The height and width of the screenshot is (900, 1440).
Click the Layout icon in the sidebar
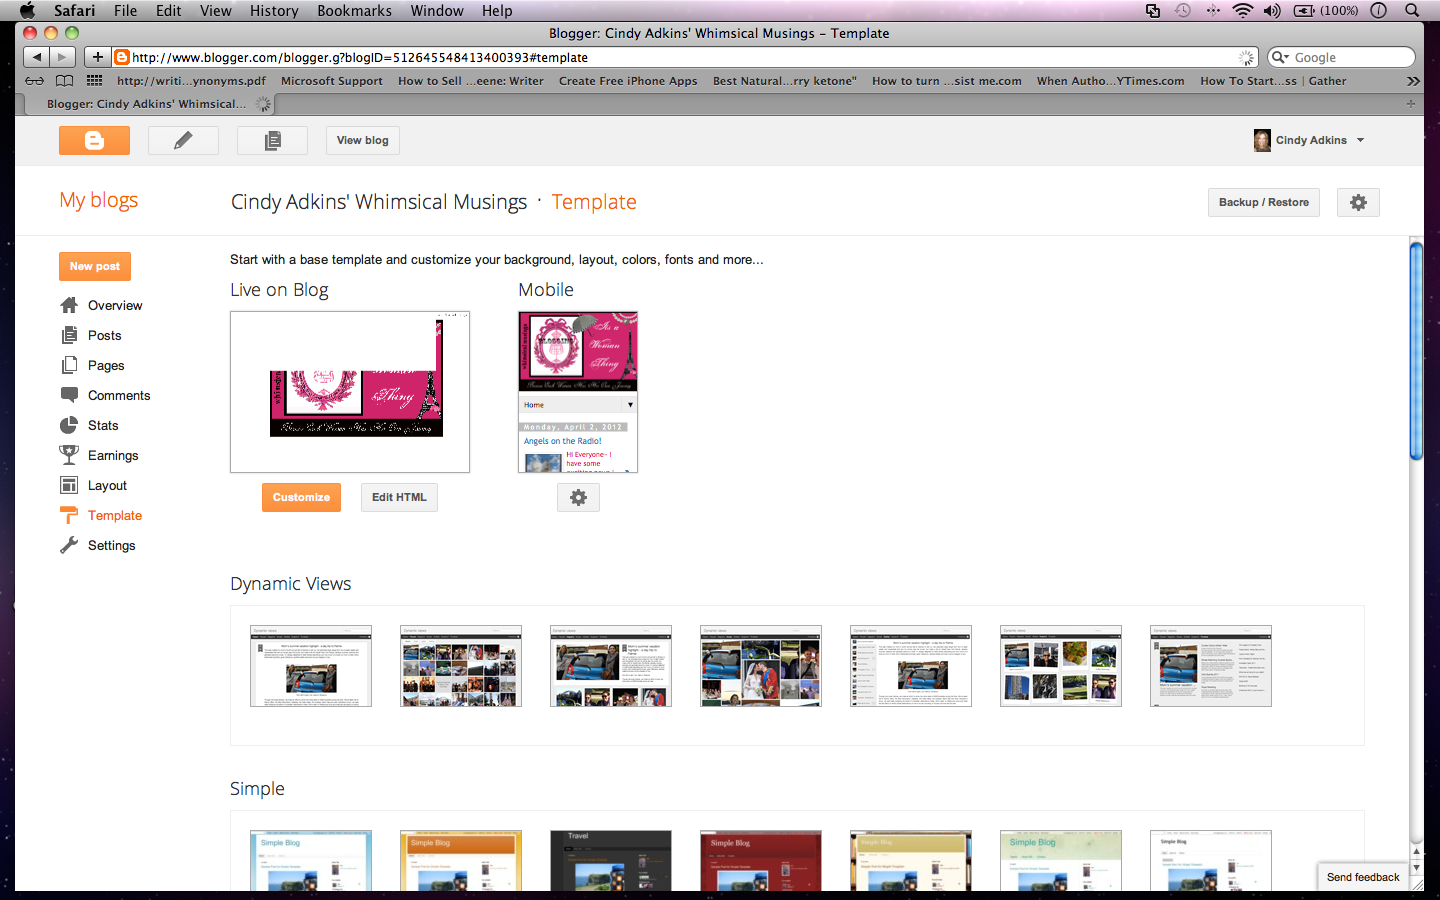pyautogui.click(x=69, y=485)
